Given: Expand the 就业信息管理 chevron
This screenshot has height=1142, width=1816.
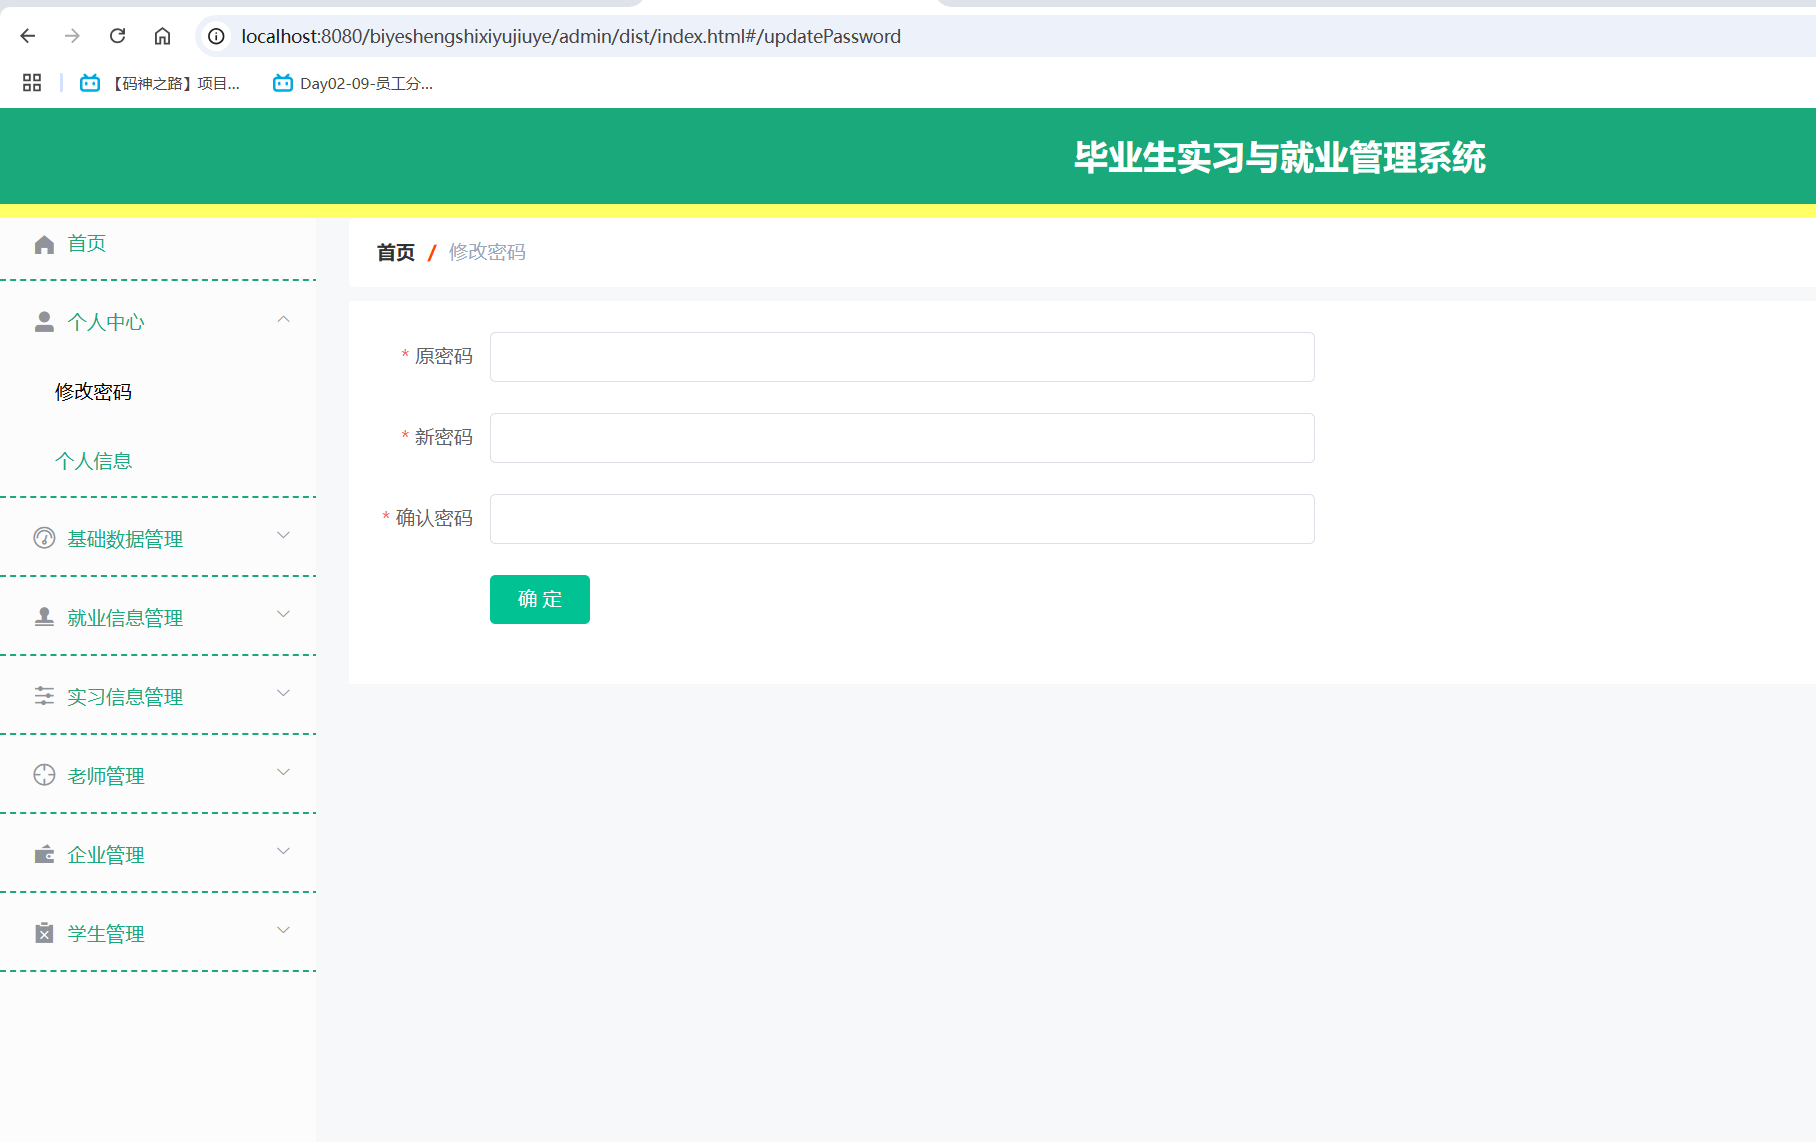Looking at the screenshot, I should [x=283, y=615].
